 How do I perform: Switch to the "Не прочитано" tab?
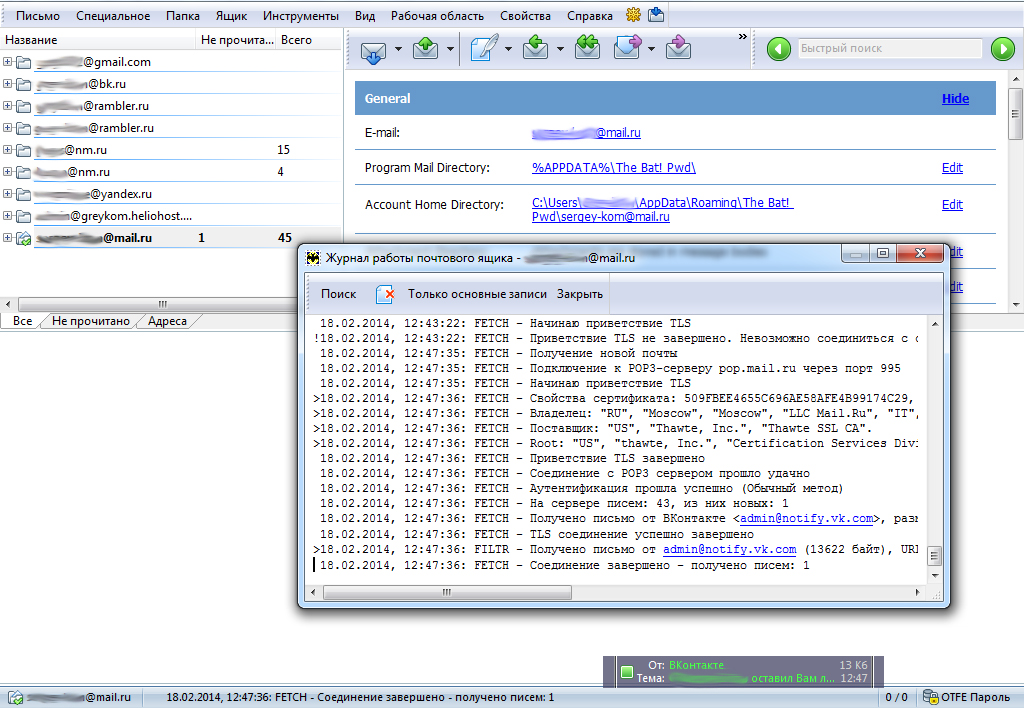(91, 321)
